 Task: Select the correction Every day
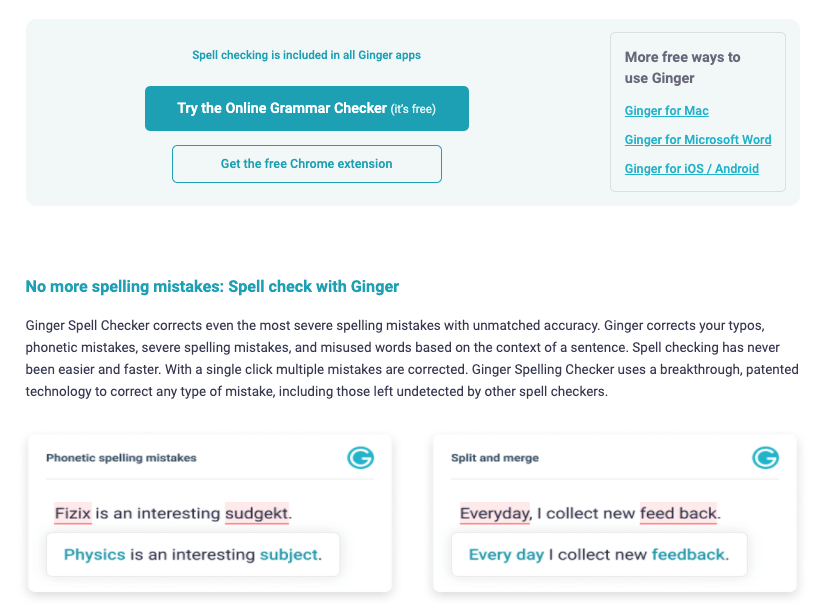(506, 554)
